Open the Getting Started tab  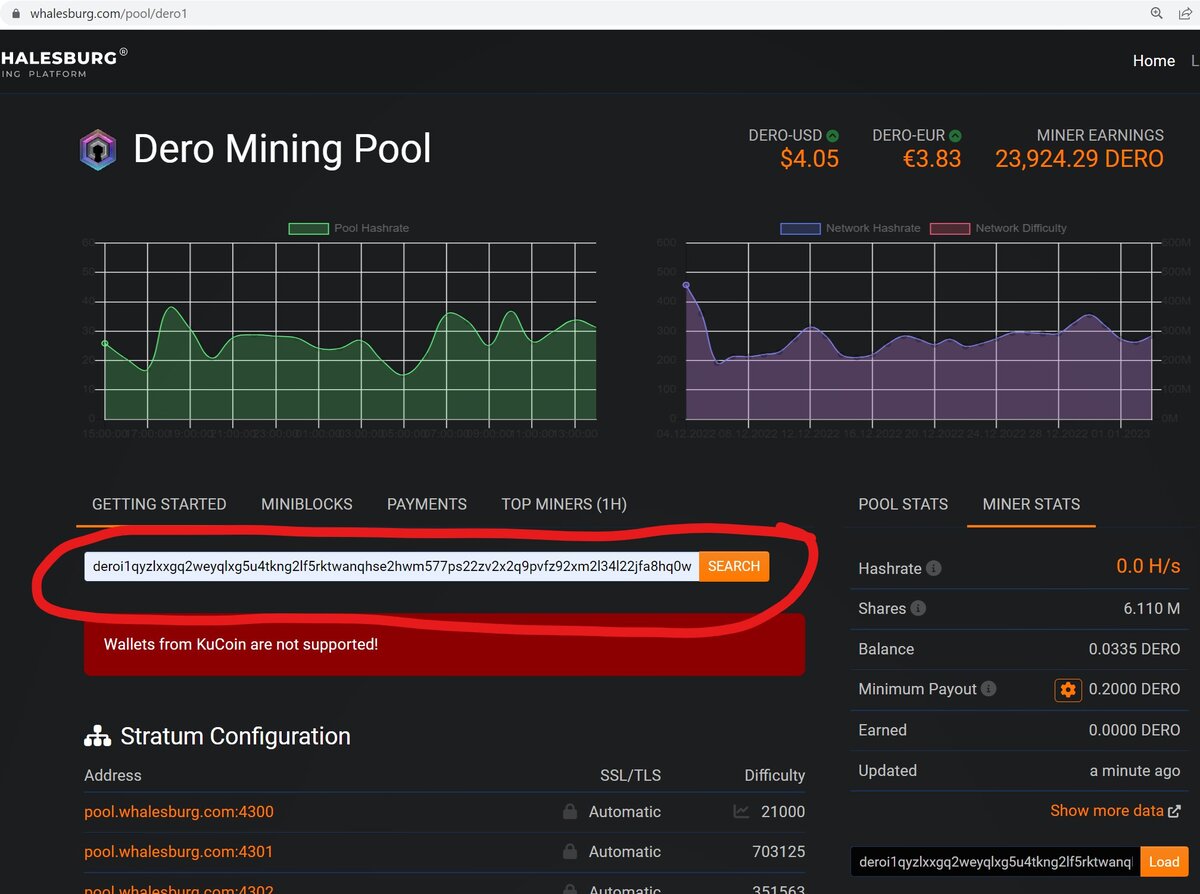pyautogui.click(x=159, y=504)
